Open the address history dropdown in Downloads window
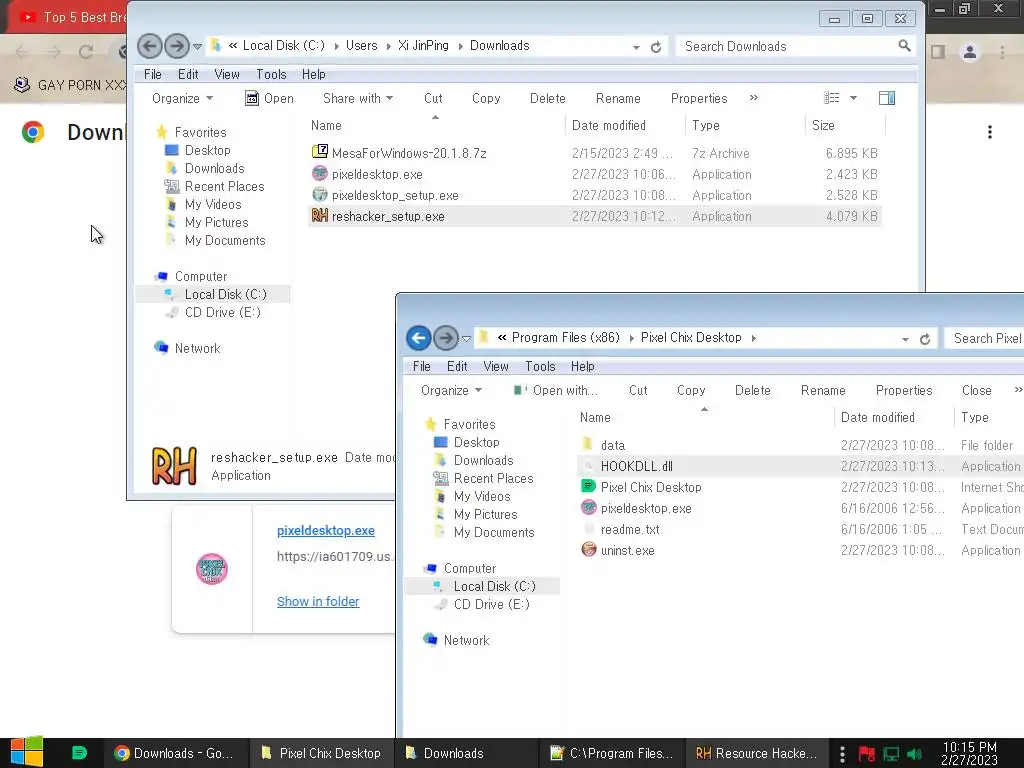This screenshot has width=1024, height=768. [636, 47]
